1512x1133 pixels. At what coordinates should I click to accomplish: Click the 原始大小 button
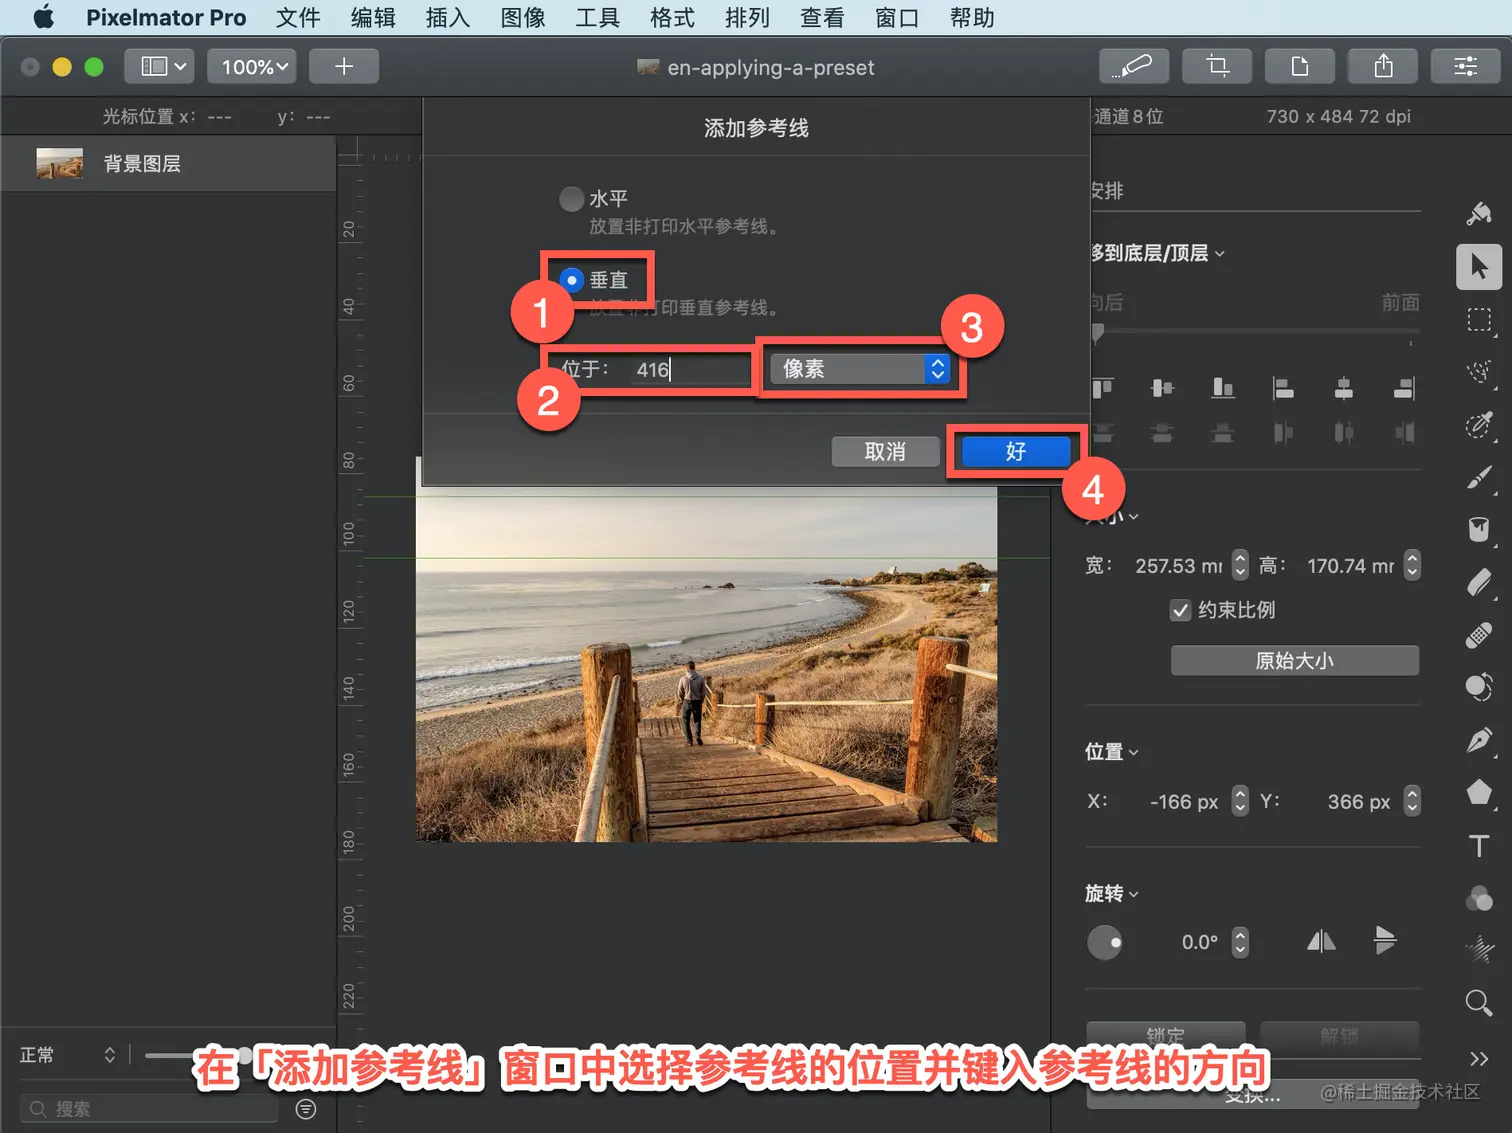click(1295, 661)
